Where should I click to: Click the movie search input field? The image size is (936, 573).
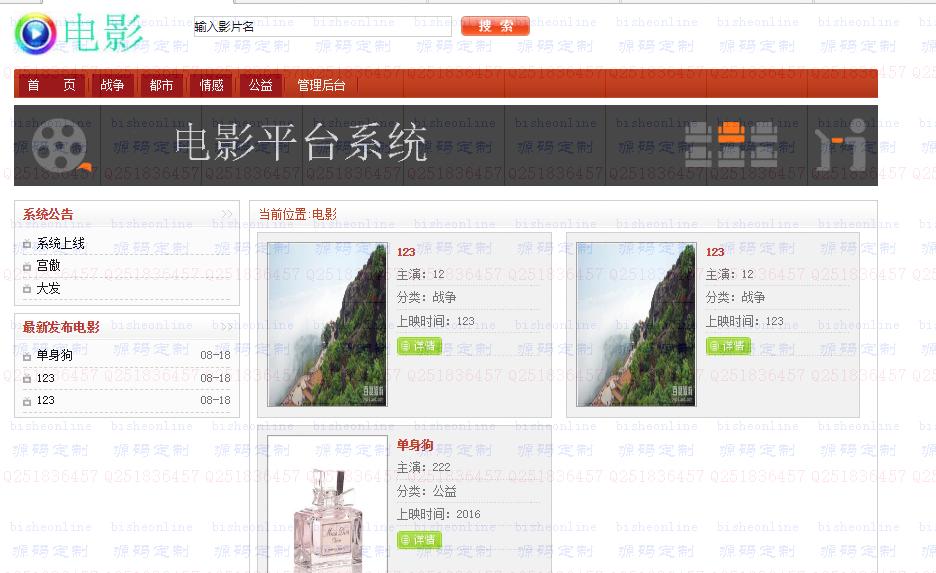click(322, 26)
